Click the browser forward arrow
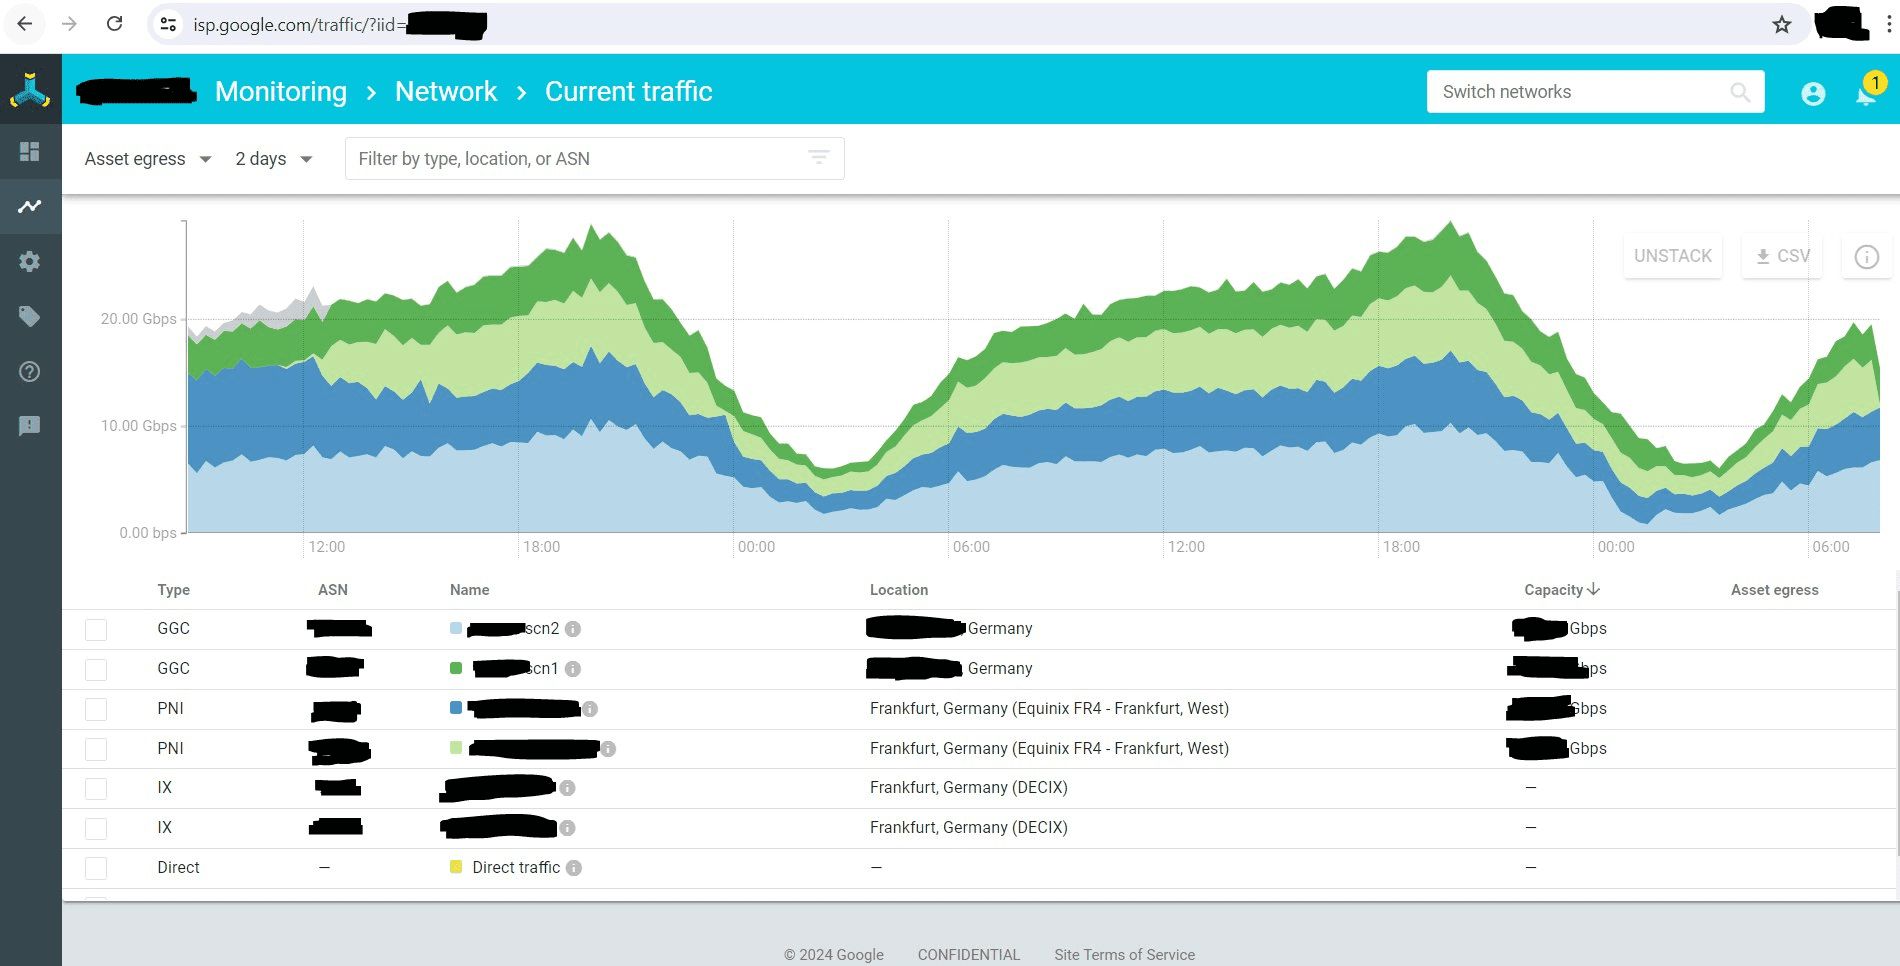The height and width of the screenshot is (966, 1900). click(x=69, y=24)
